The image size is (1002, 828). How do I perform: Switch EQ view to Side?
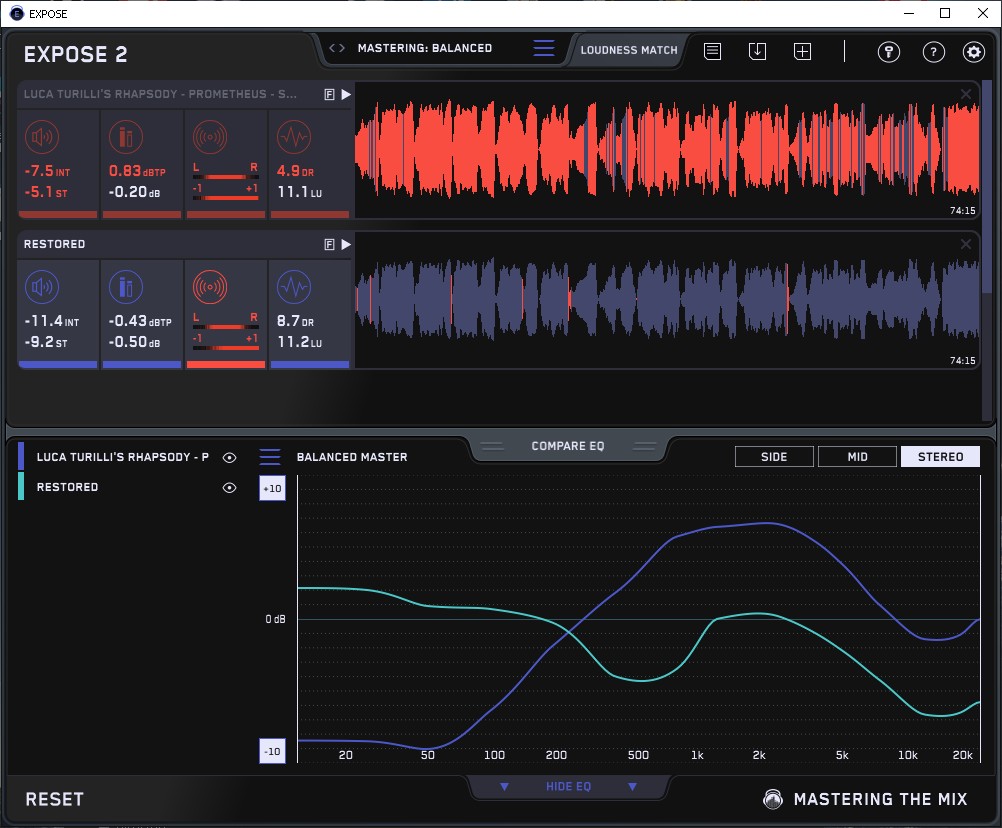pyautogui.click(x=774, y=457)
